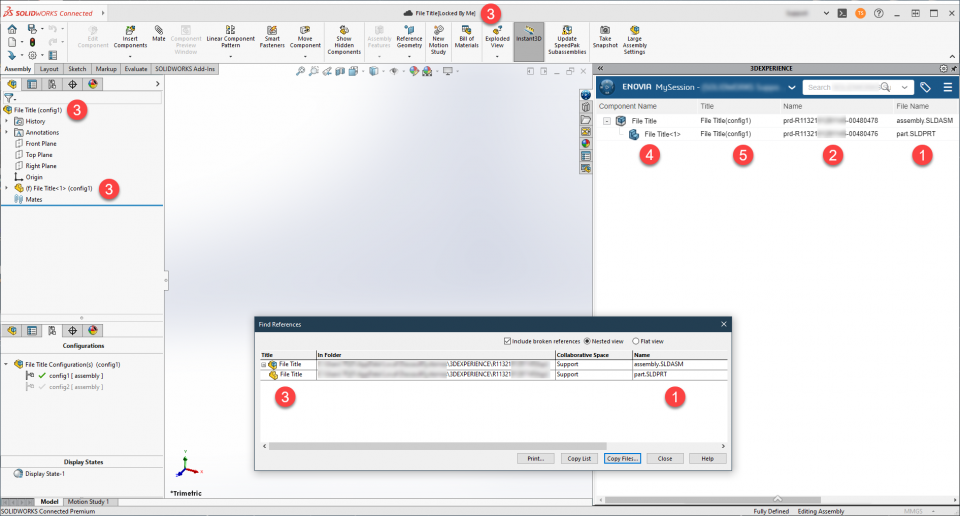This screenshot has height=516, width=960.
Task: Open the options gear icon in quick toolbar
Action: [32, 56]
